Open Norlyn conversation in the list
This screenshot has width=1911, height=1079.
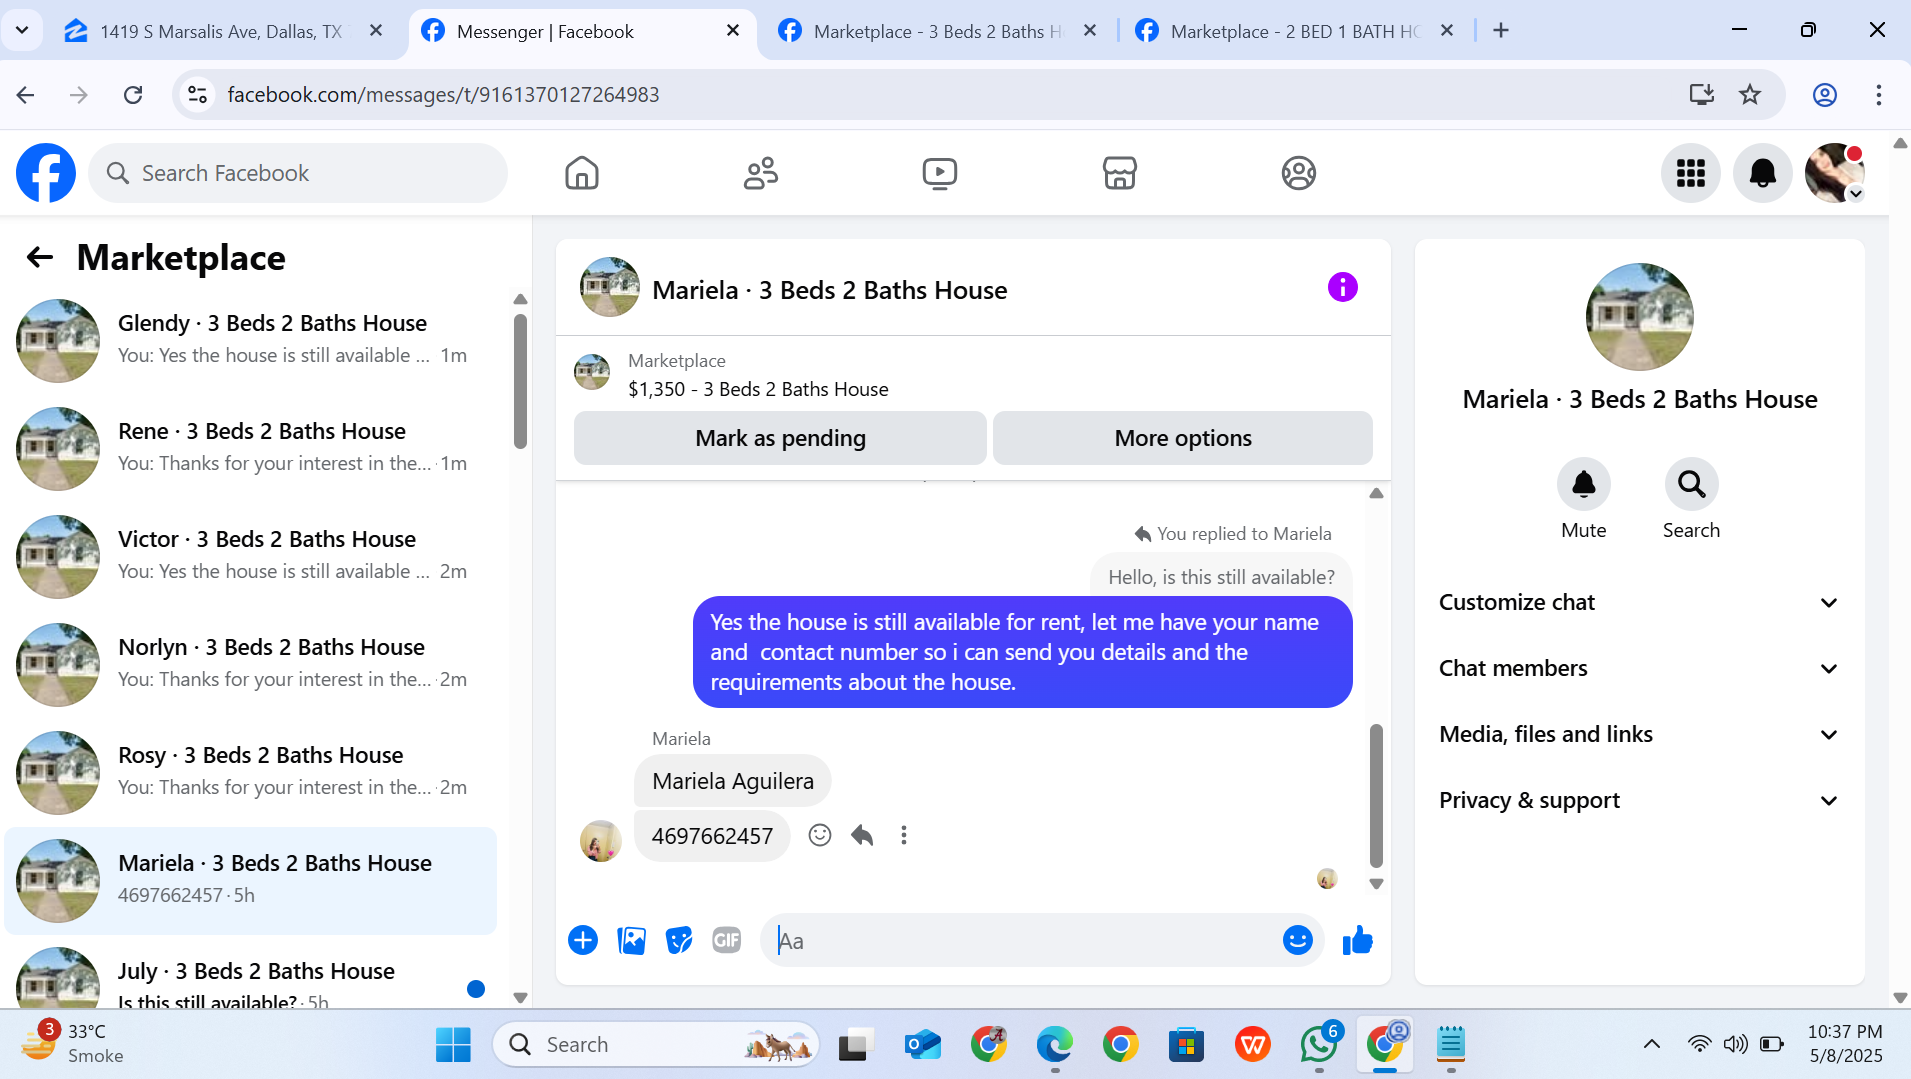coord(250,664)
